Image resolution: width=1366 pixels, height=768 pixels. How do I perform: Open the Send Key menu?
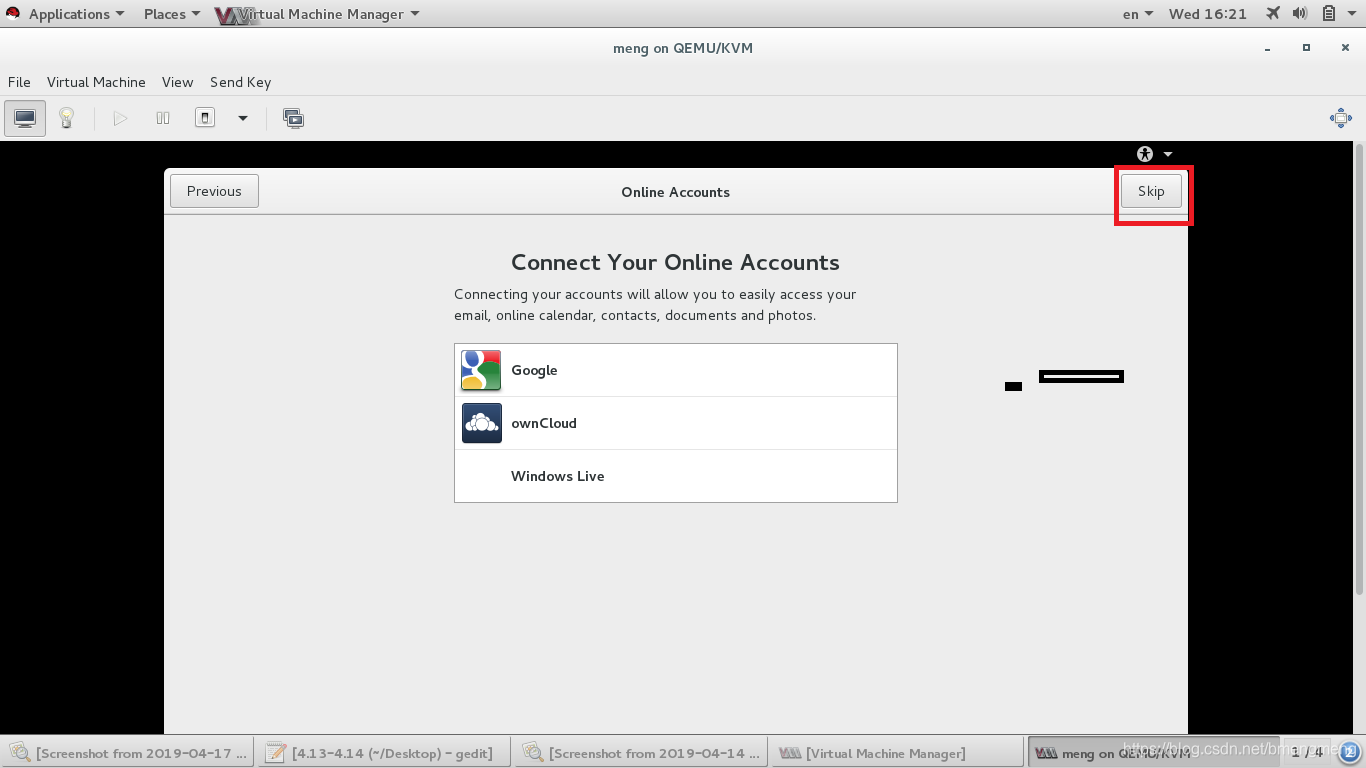(x=240, y=82)
